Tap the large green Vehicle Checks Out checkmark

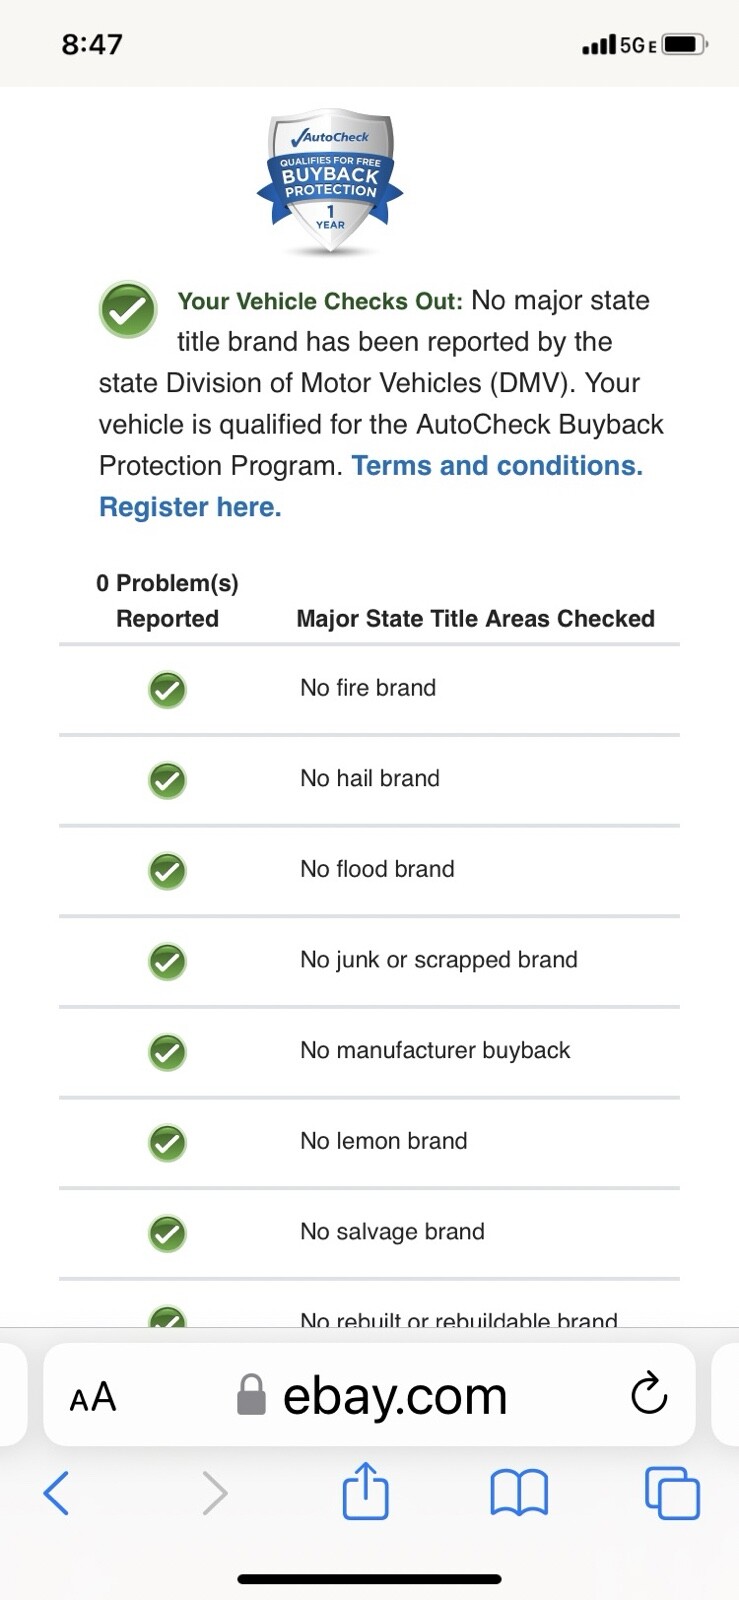pyautogui.click(x=128, y=310)
